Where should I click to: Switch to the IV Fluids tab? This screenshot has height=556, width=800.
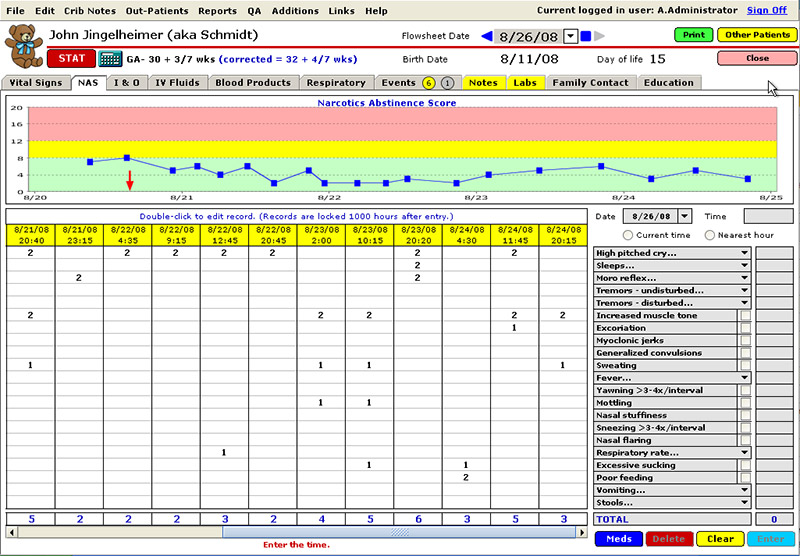tap(178, 83)
